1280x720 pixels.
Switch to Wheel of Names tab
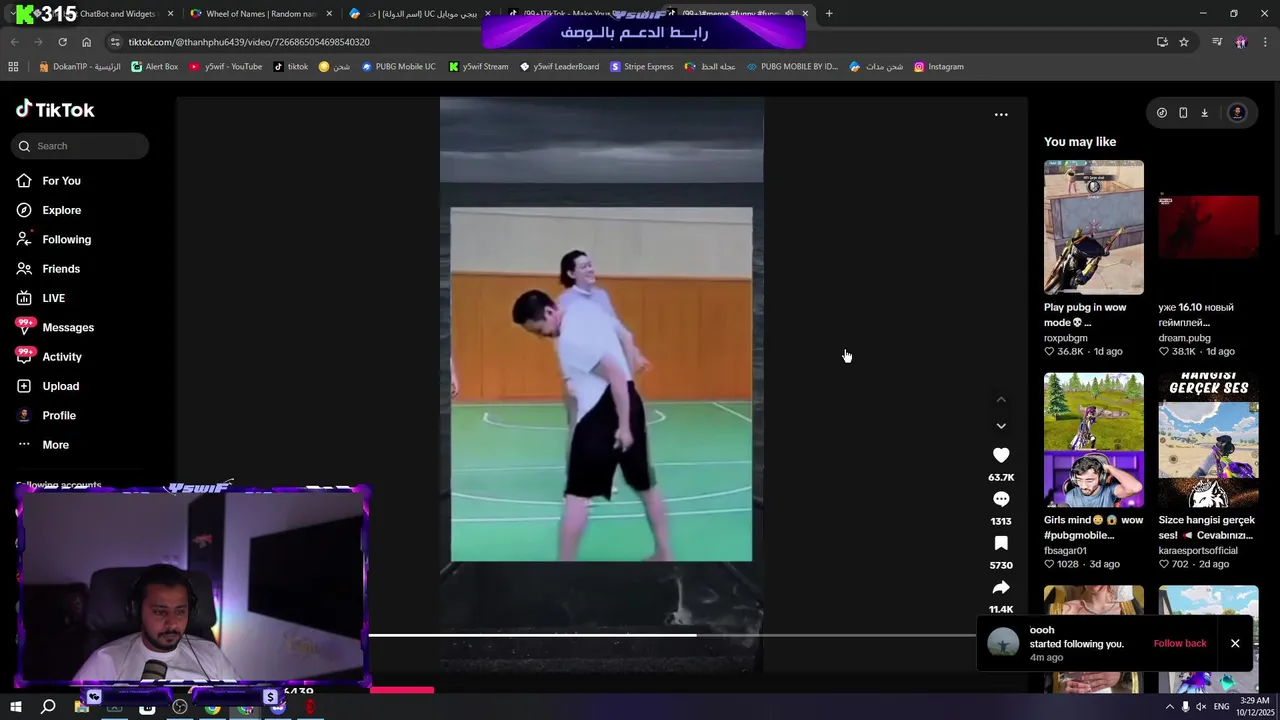pyautogui.click(x=260, y=14)
